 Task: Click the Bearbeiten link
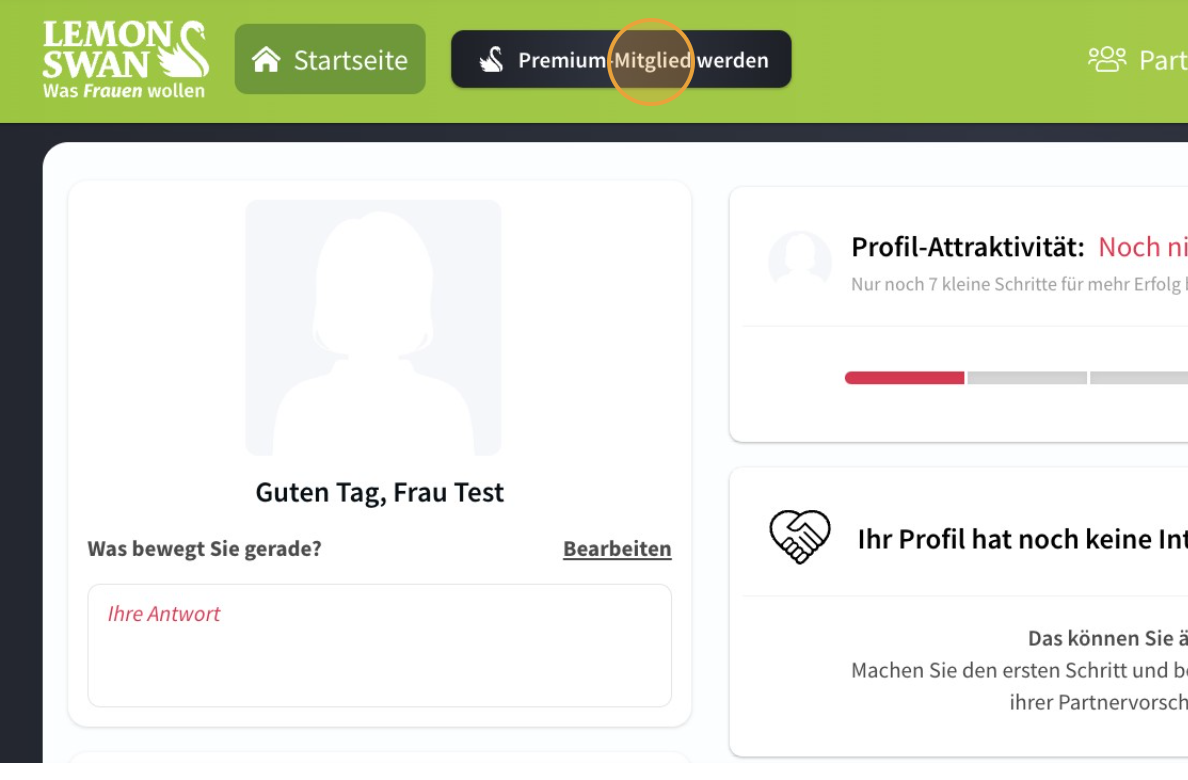pos(617,548)
